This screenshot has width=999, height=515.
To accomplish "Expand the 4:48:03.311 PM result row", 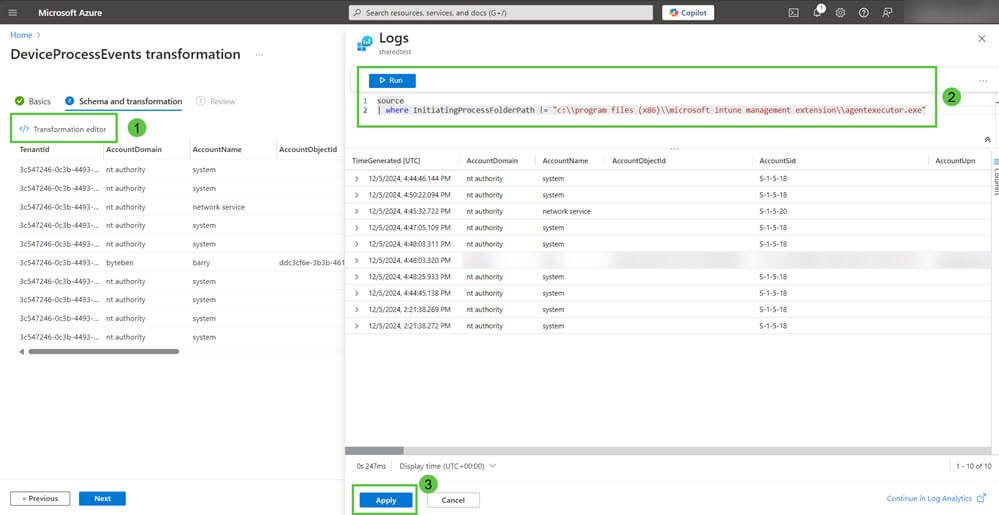I will click(357, 244).
